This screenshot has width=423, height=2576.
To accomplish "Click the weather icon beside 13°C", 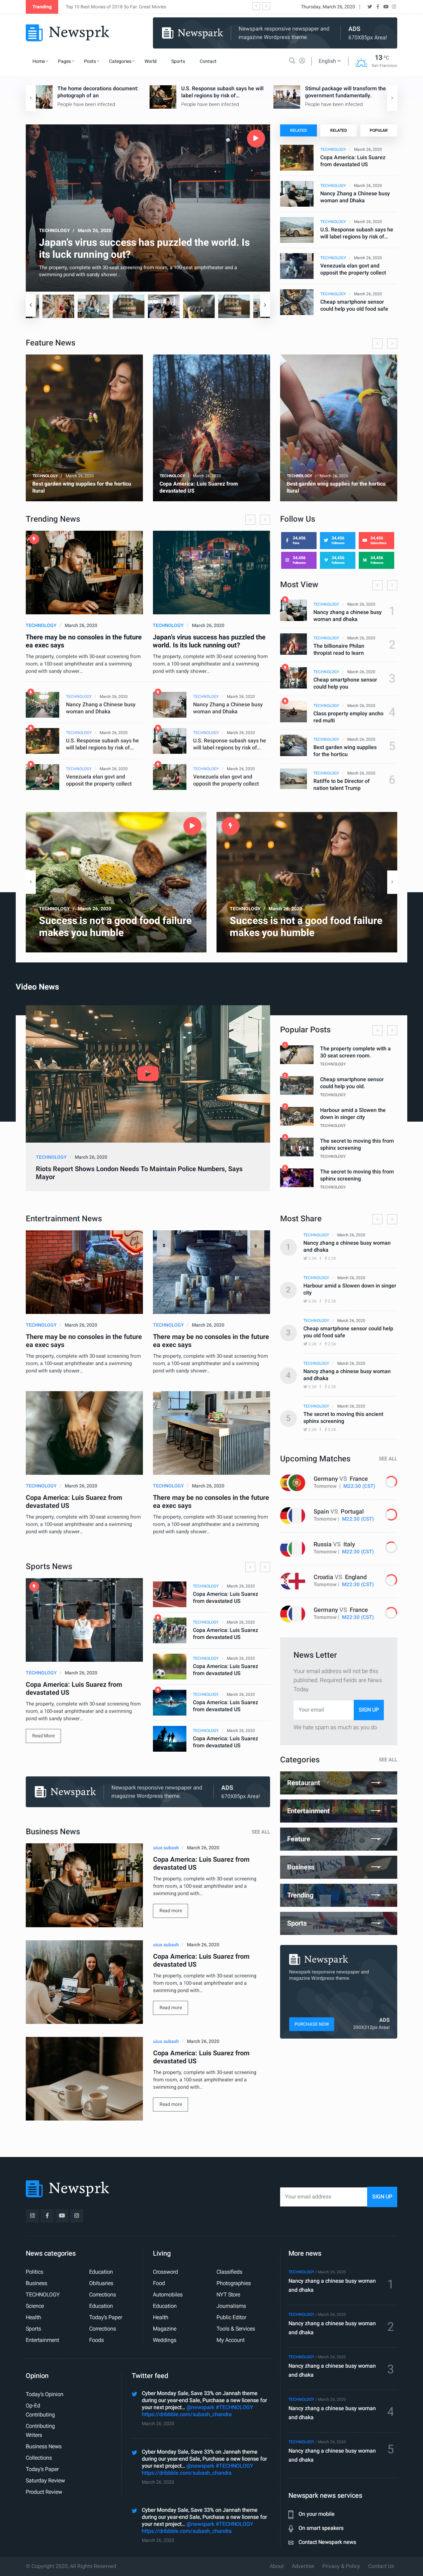I will pyautogui.click(x=361, y=62).
